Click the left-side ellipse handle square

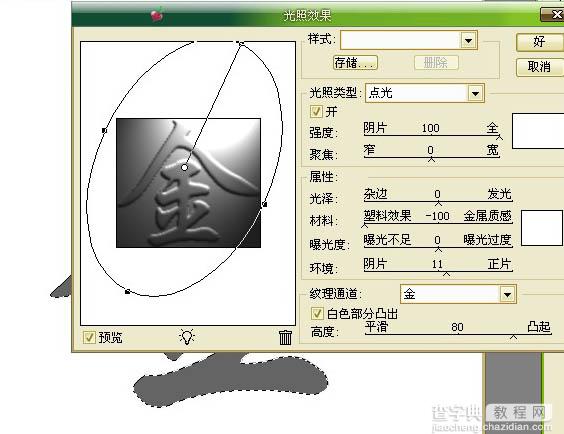click(104, 131)
